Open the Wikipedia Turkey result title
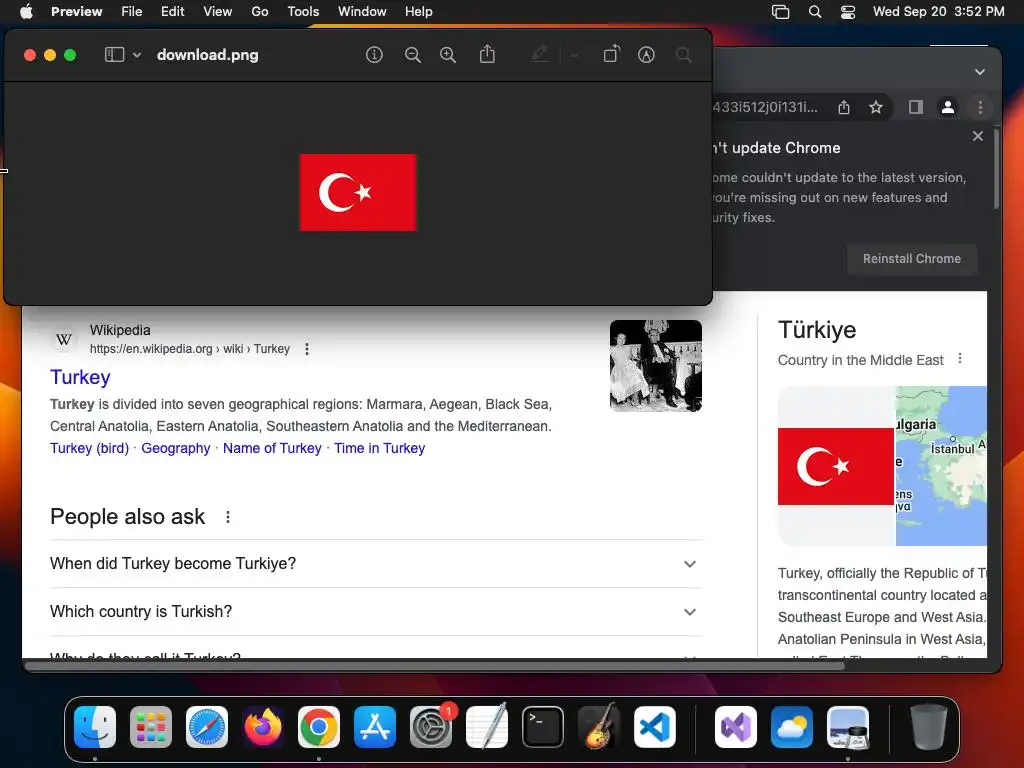This screenshot has height=768, width=1024. tap(80, 377)
